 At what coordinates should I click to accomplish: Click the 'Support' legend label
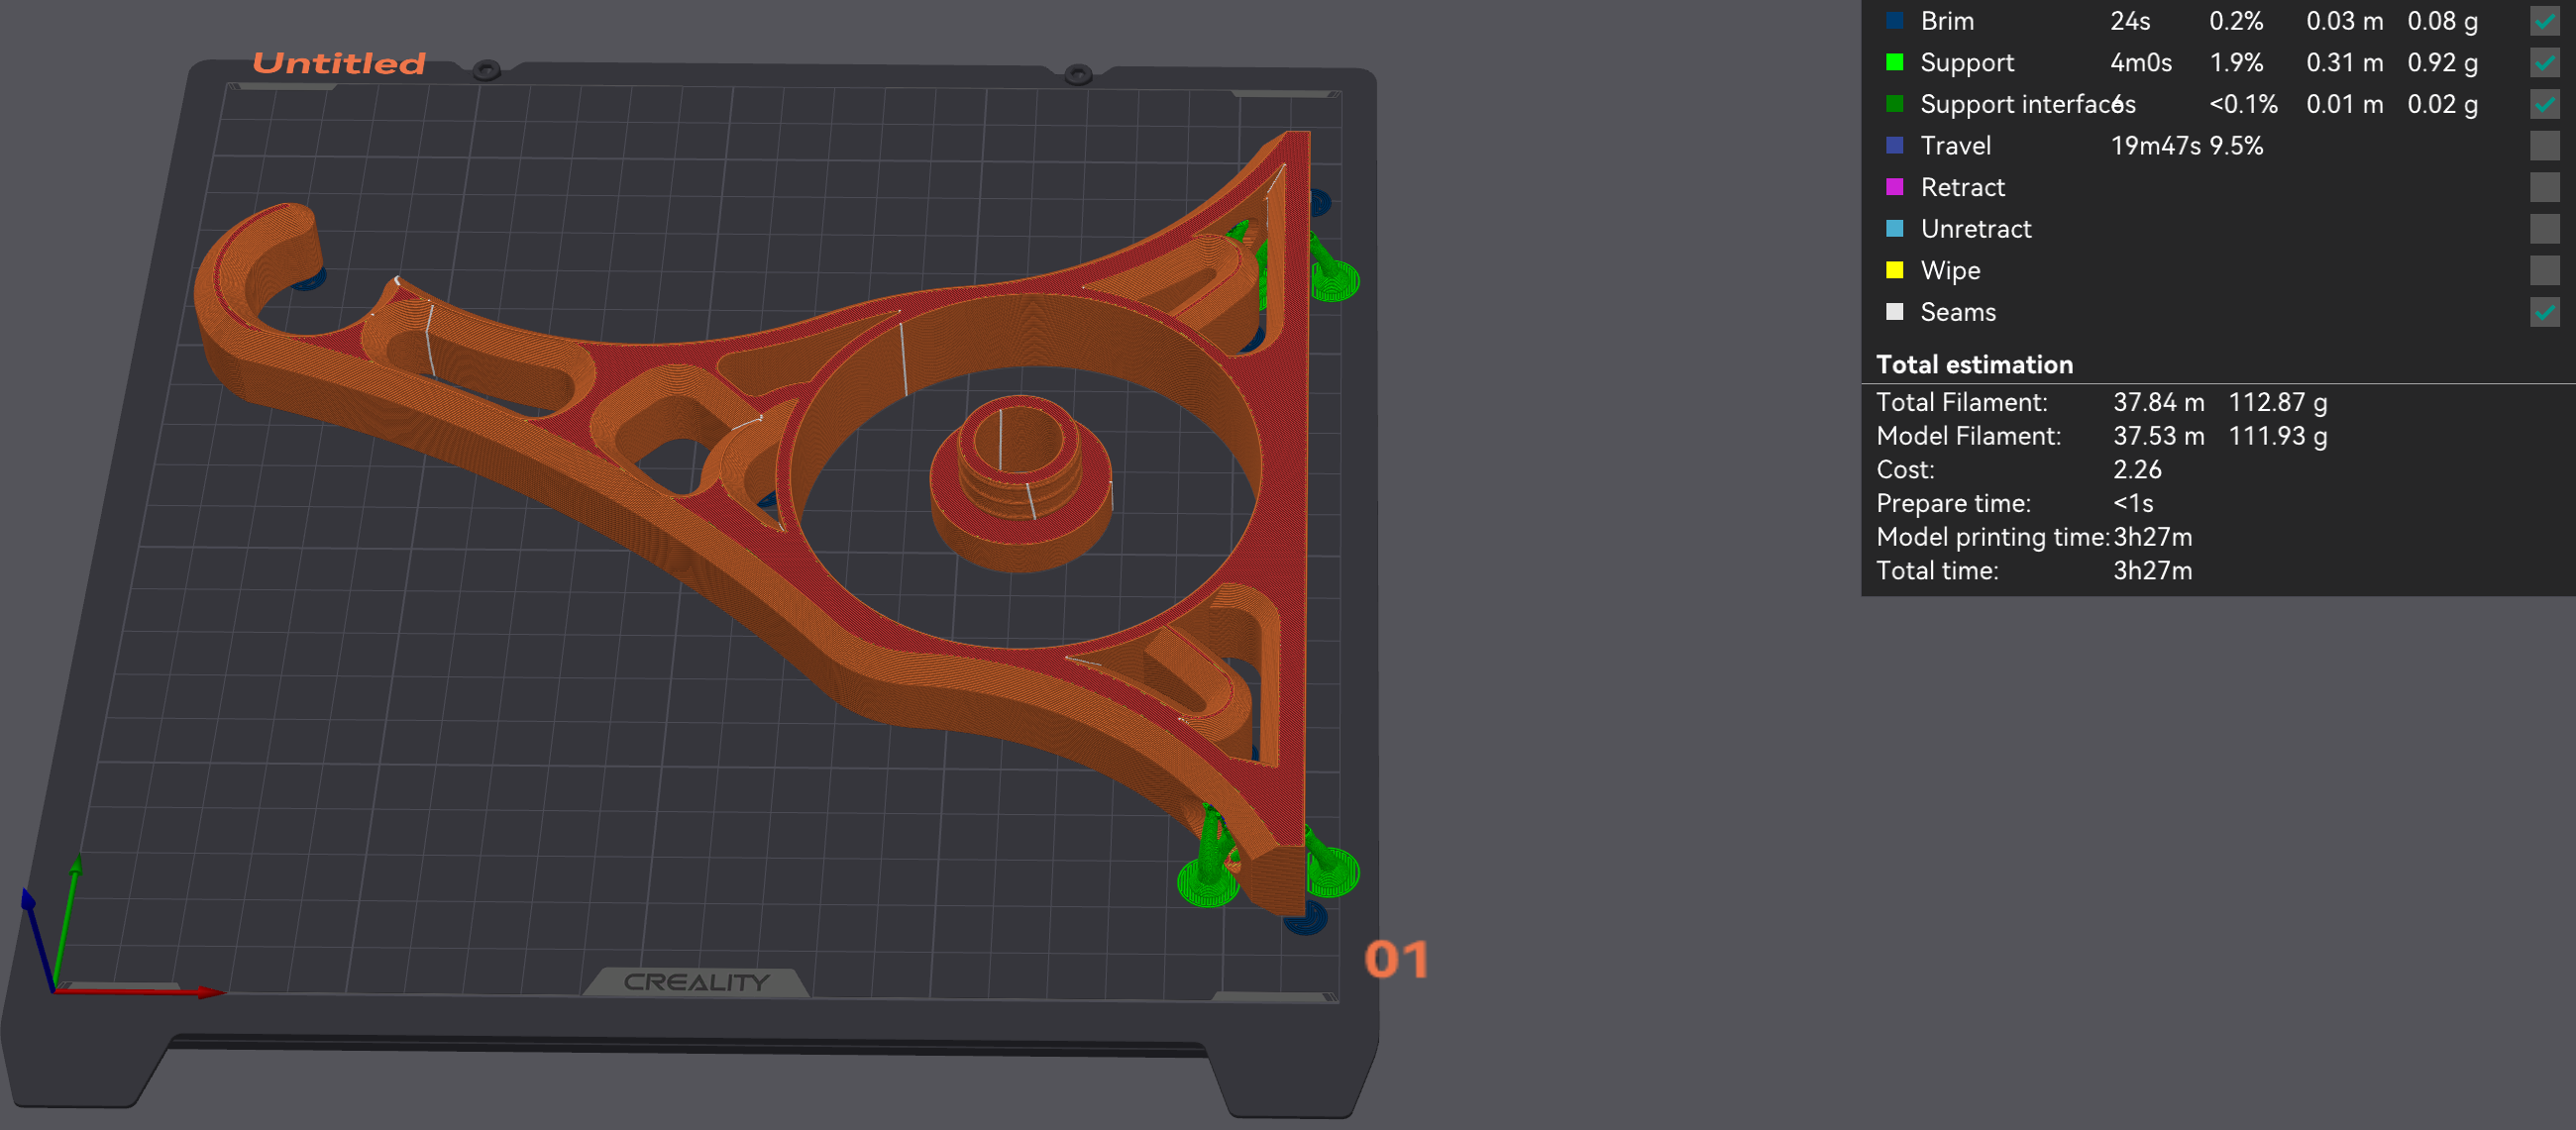1967,63
